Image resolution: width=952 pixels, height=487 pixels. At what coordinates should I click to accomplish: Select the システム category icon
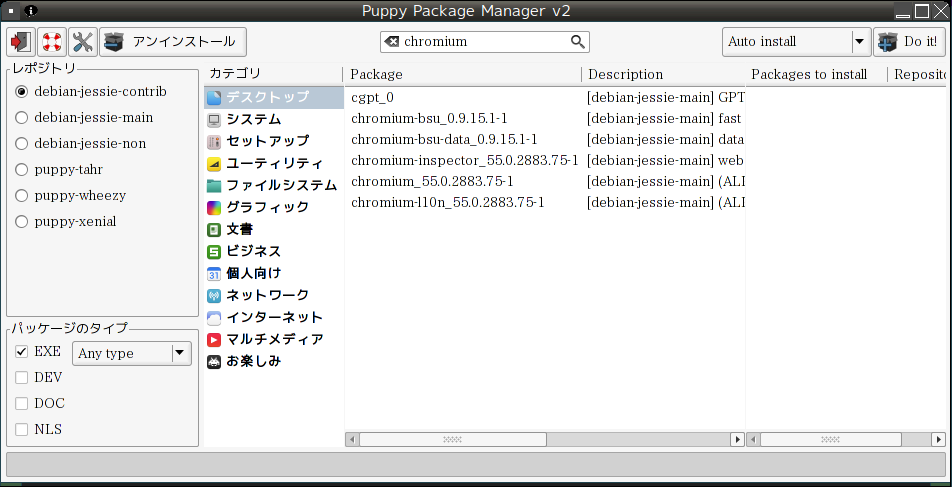coord(214,120)
